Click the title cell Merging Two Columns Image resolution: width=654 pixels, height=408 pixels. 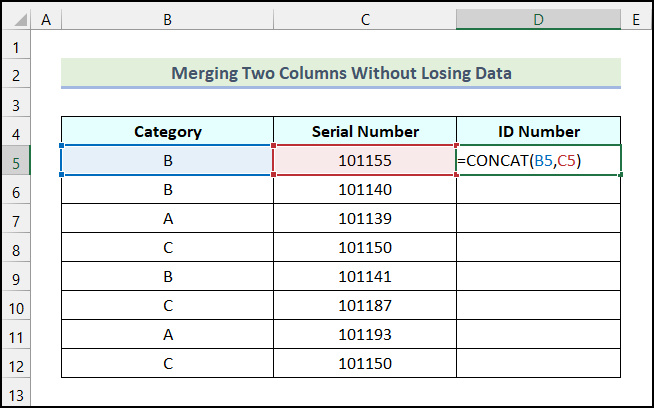(341, 73)
